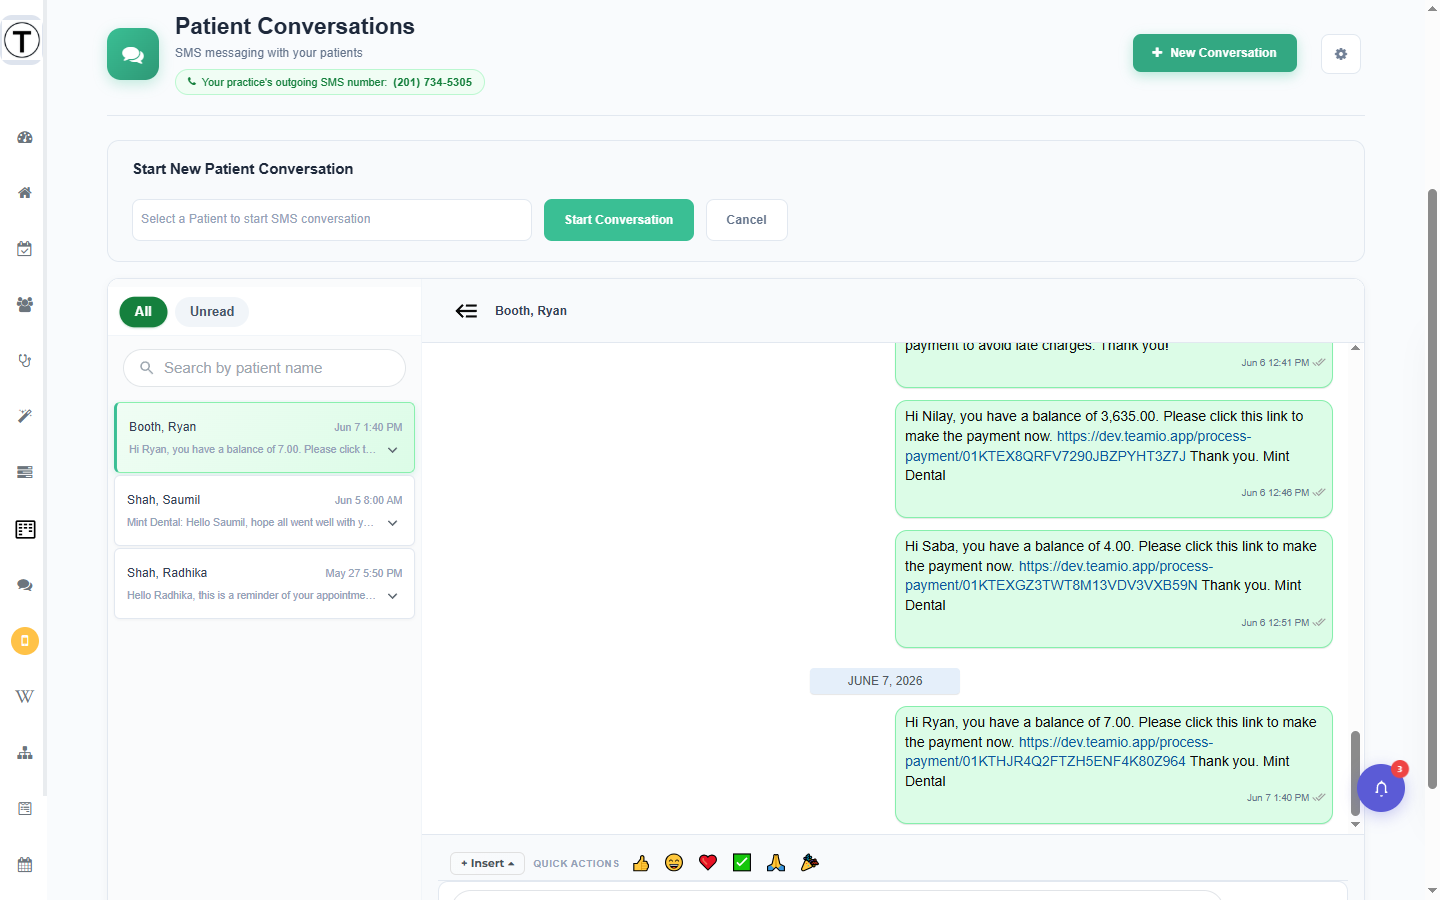
Task: Click the JUNE 7, 2026 date label
Action: (885, 681)
